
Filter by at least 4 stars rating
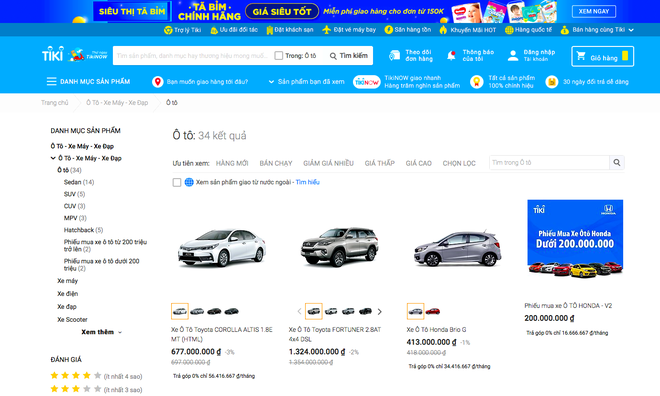96,376
